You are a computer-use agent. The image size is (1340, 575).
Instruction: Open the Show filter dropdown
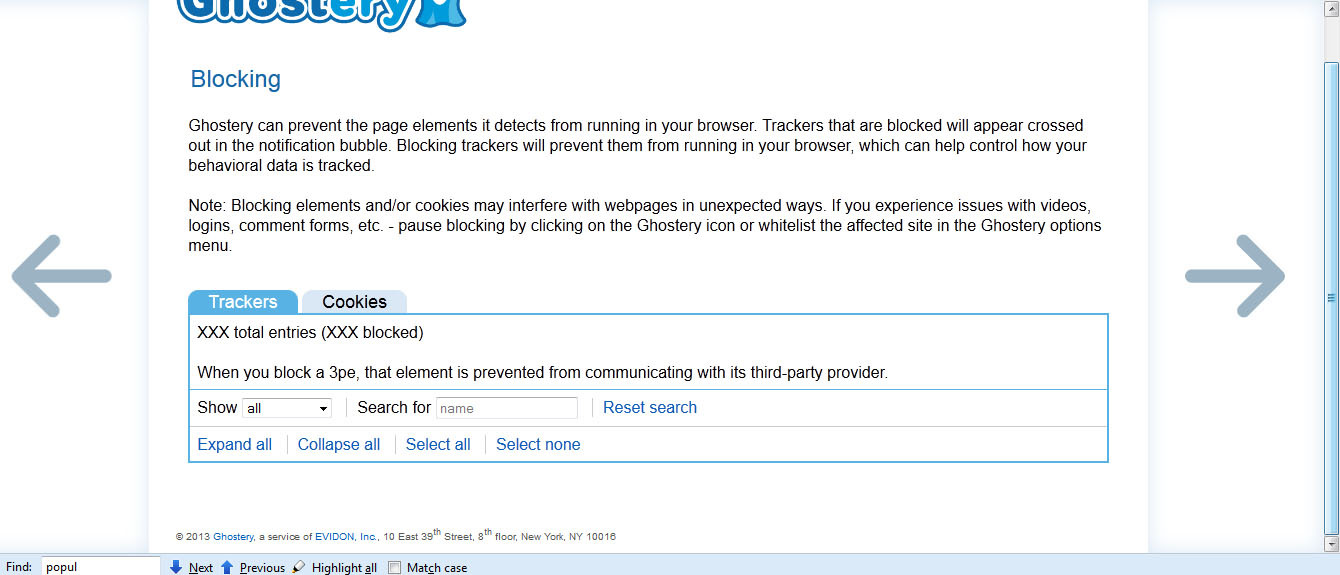pos(287,408)
